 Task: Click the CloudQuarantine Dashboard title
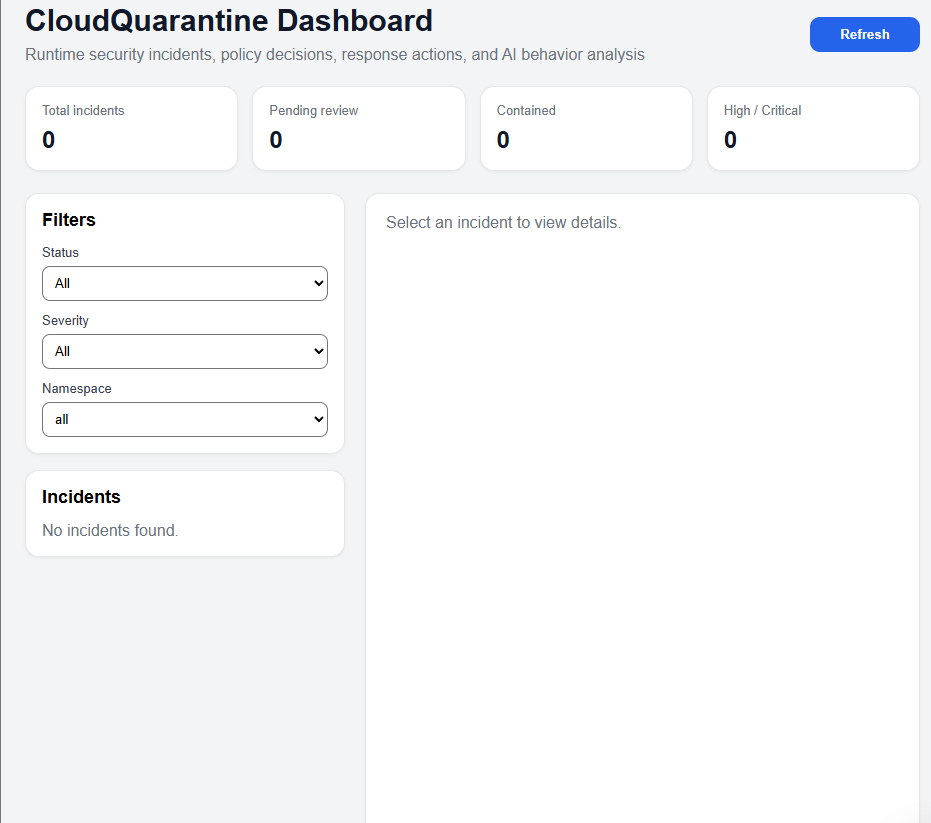click(x=229, y=20)
